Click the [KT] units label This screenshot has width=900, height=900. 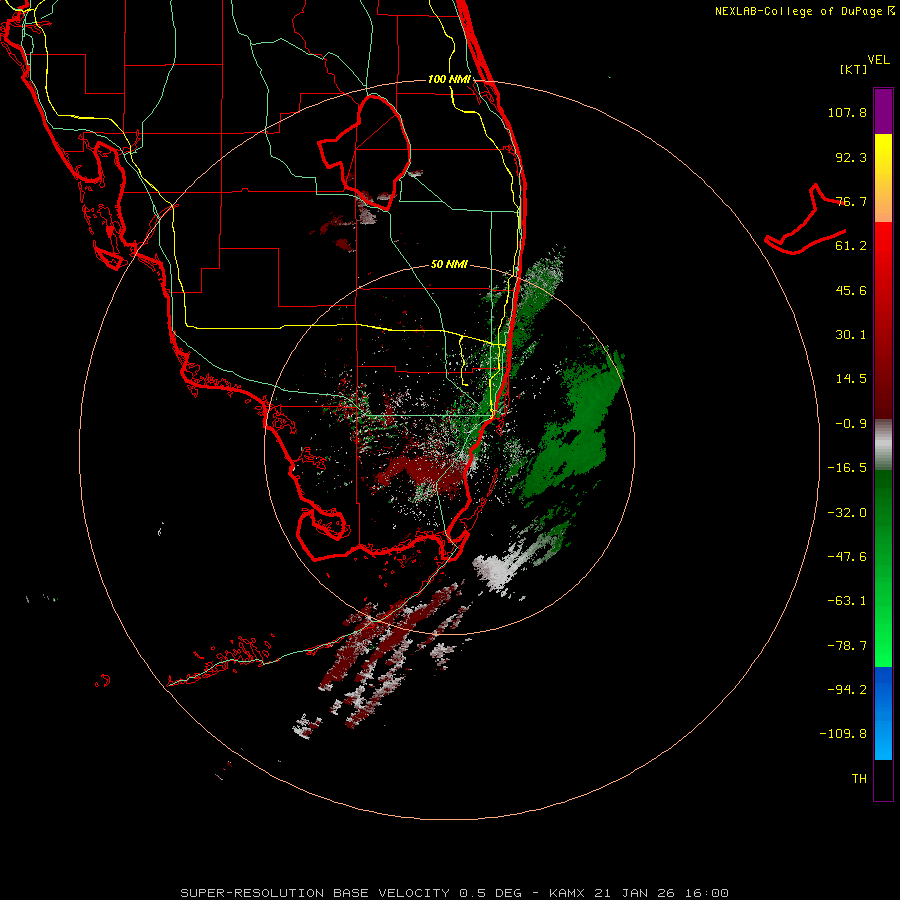854,69
